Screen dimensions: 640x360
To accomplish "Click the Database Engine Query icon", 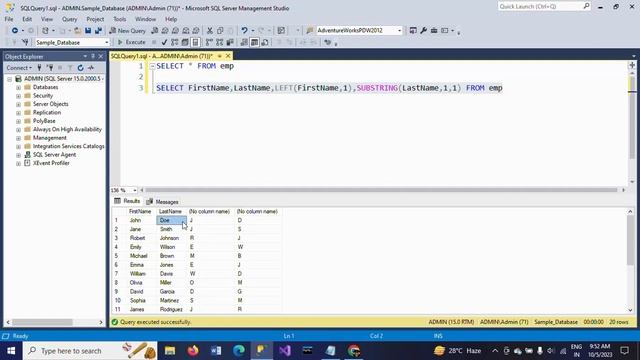I will coord(154,31).
